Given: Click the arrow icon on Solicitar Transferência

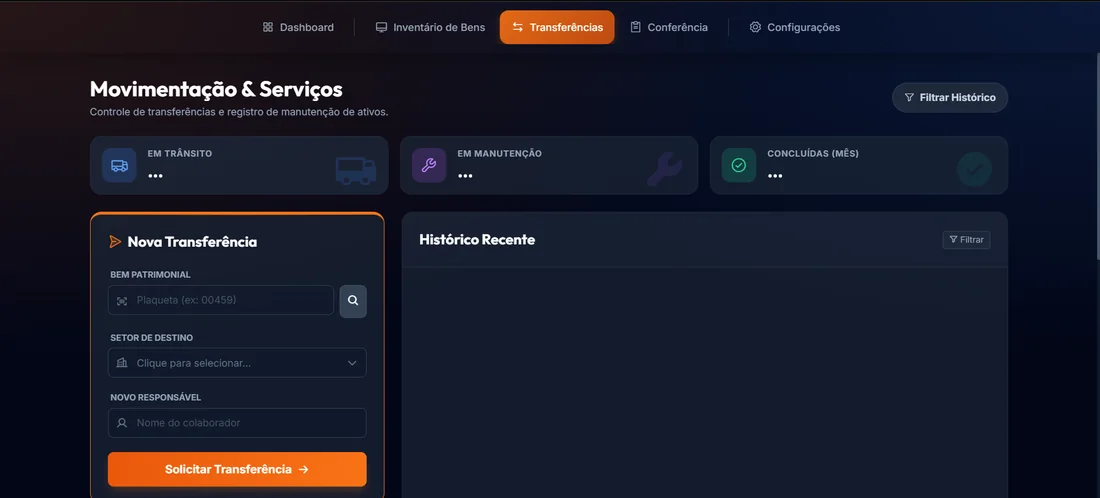Looking at the screenshot, I should pyautogui.click(x=304, y=469).
